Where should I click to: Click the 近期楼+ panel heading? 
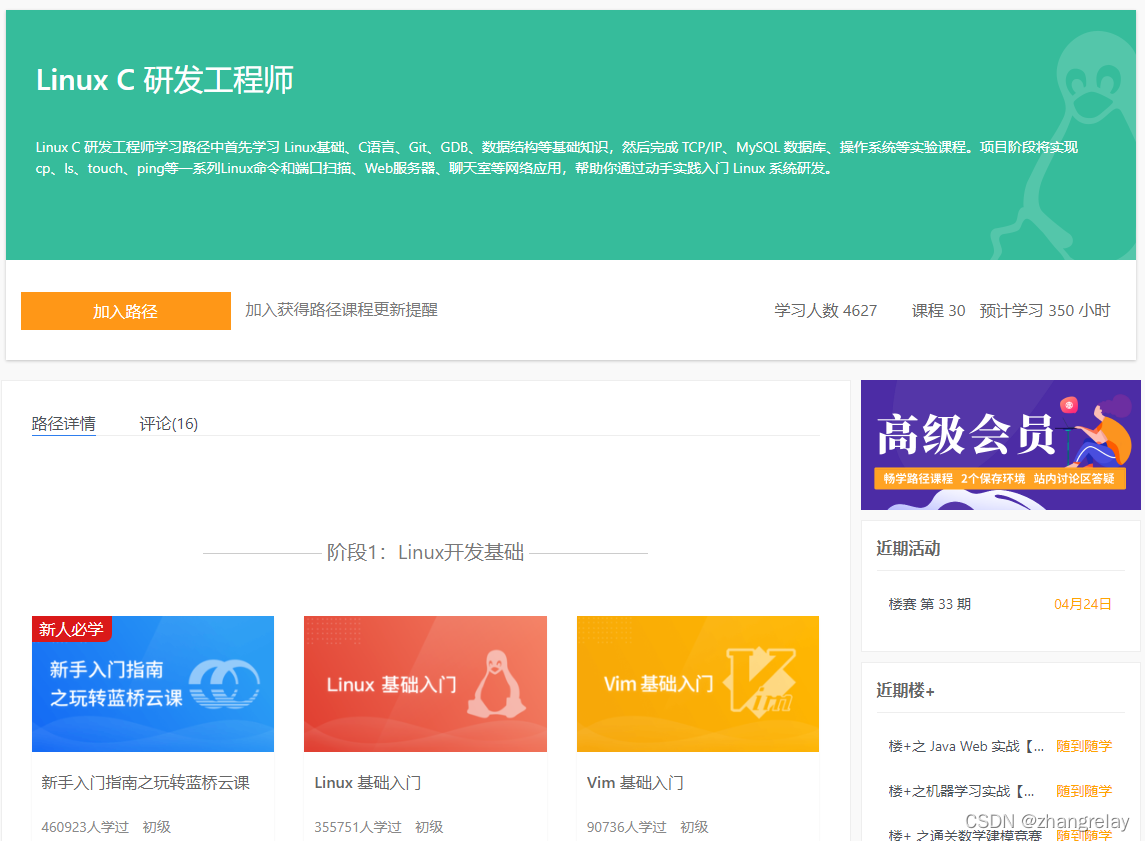tap(905, 690)
